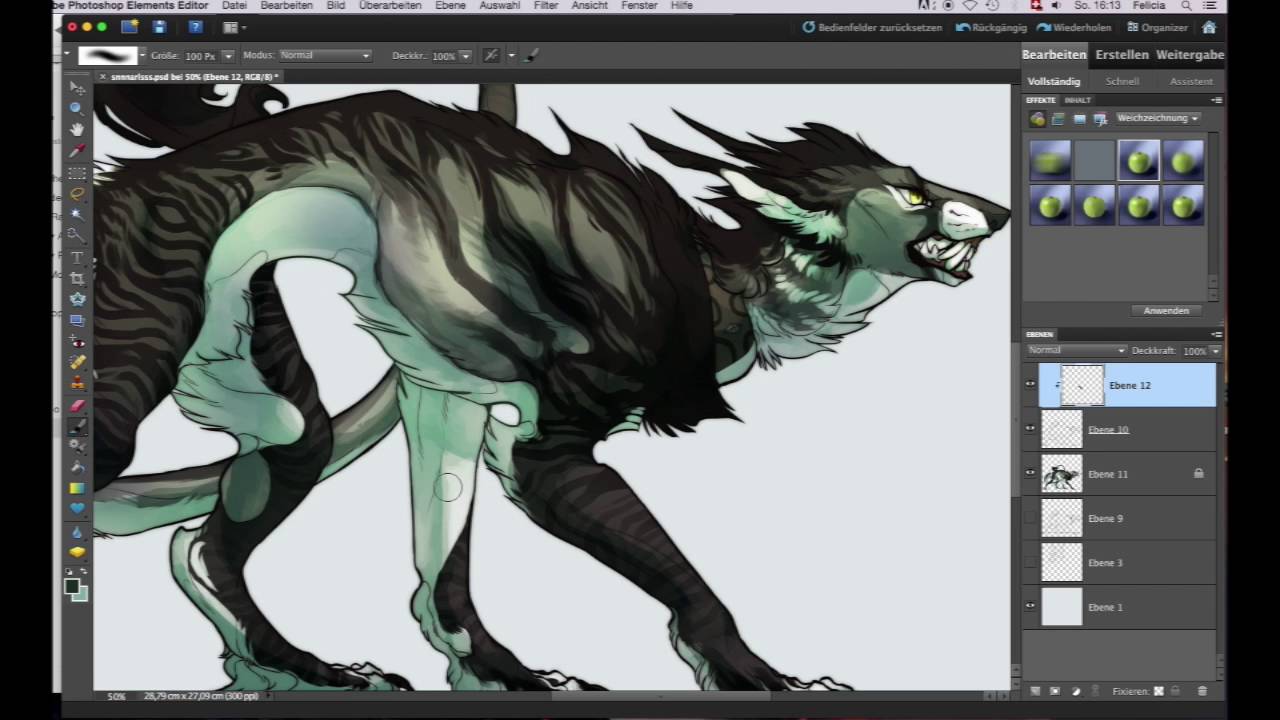Open the Filter menu

point(546,6)
